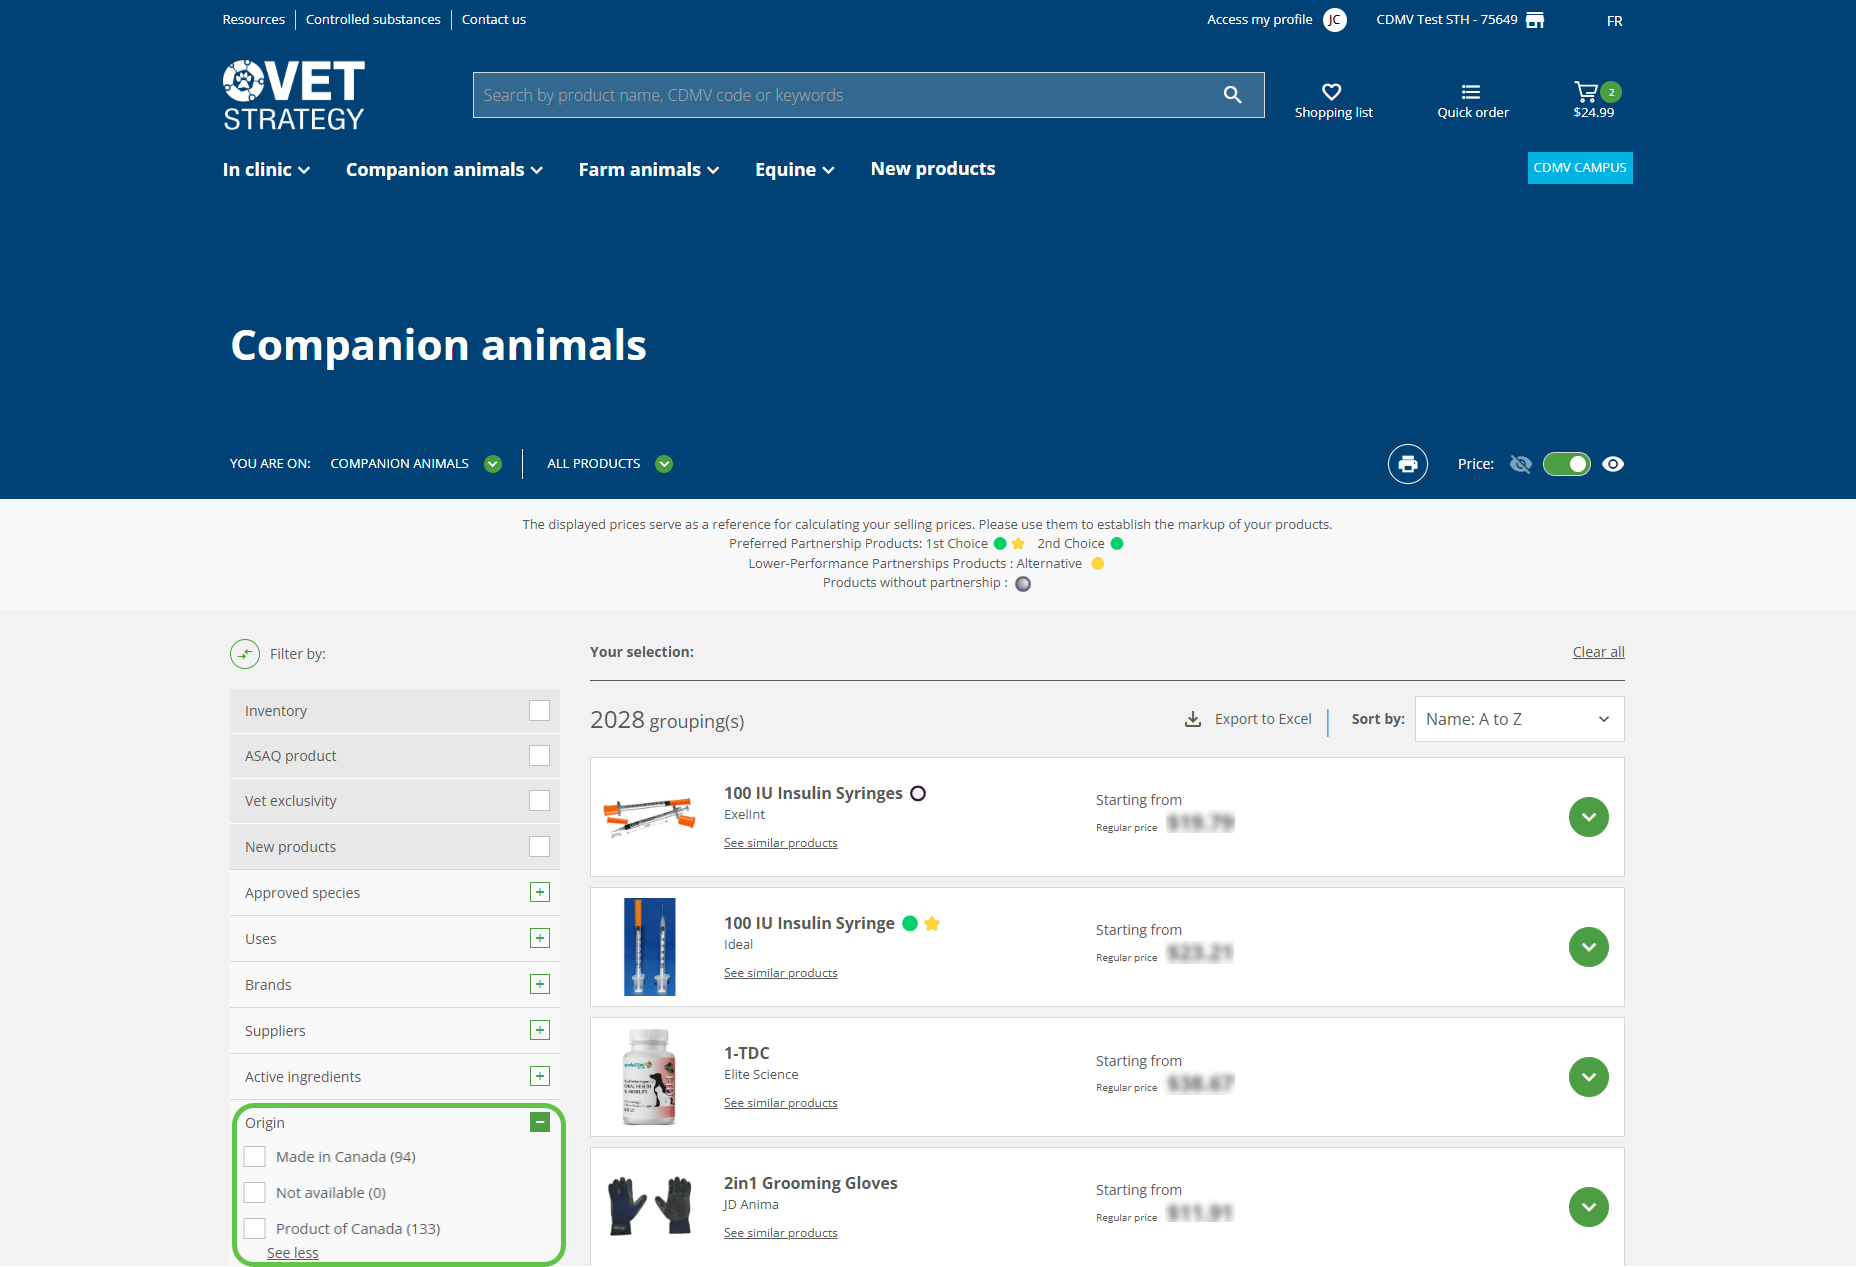The image size is (1856, 1267).
Task: Click the green circle beside 100 IU Insulin Syringe
Action: [909, 923]
